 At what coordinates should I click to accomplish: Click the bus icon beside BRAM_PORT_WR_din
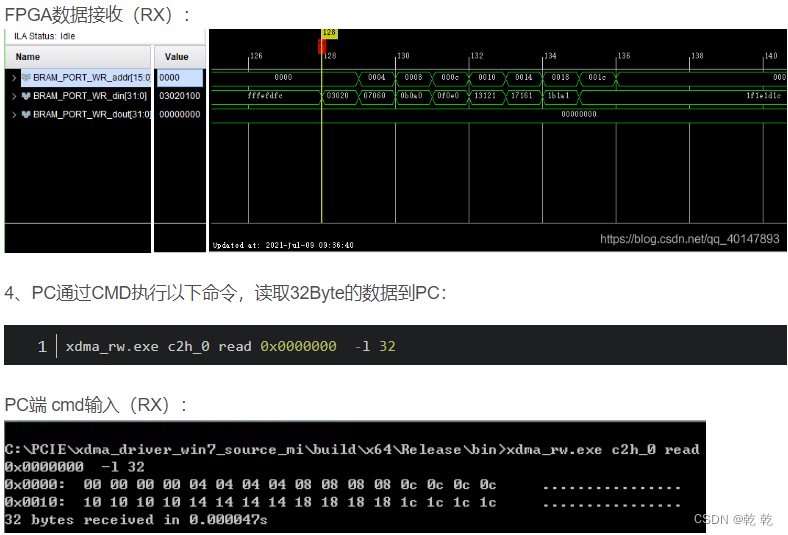coord(26,96)
